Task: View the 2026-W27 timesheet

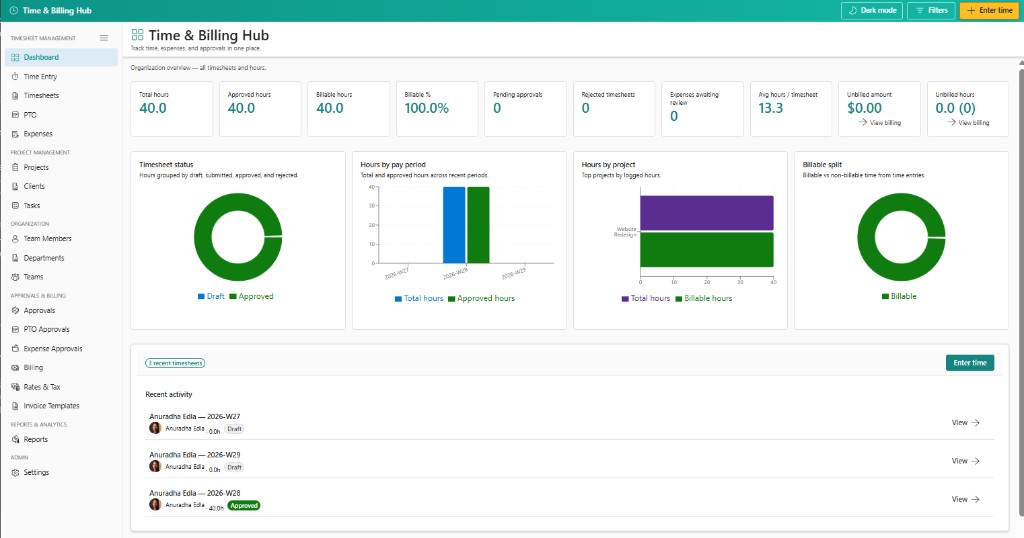Action: 965,422
